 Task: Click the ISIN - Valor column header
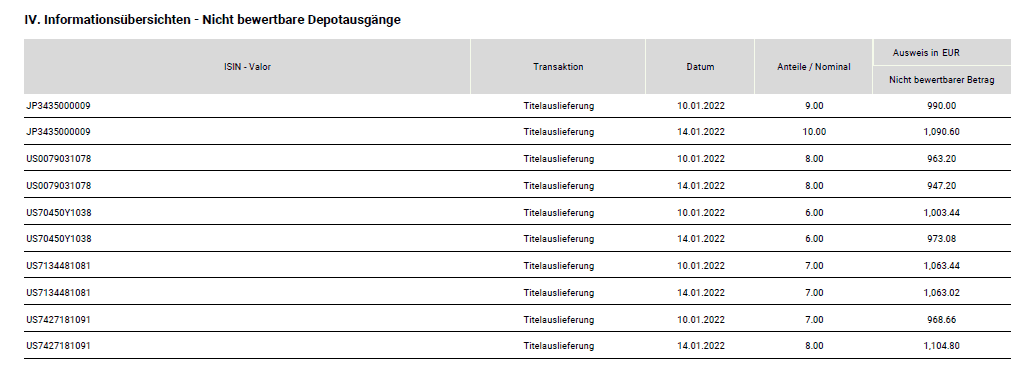point(247,67)
